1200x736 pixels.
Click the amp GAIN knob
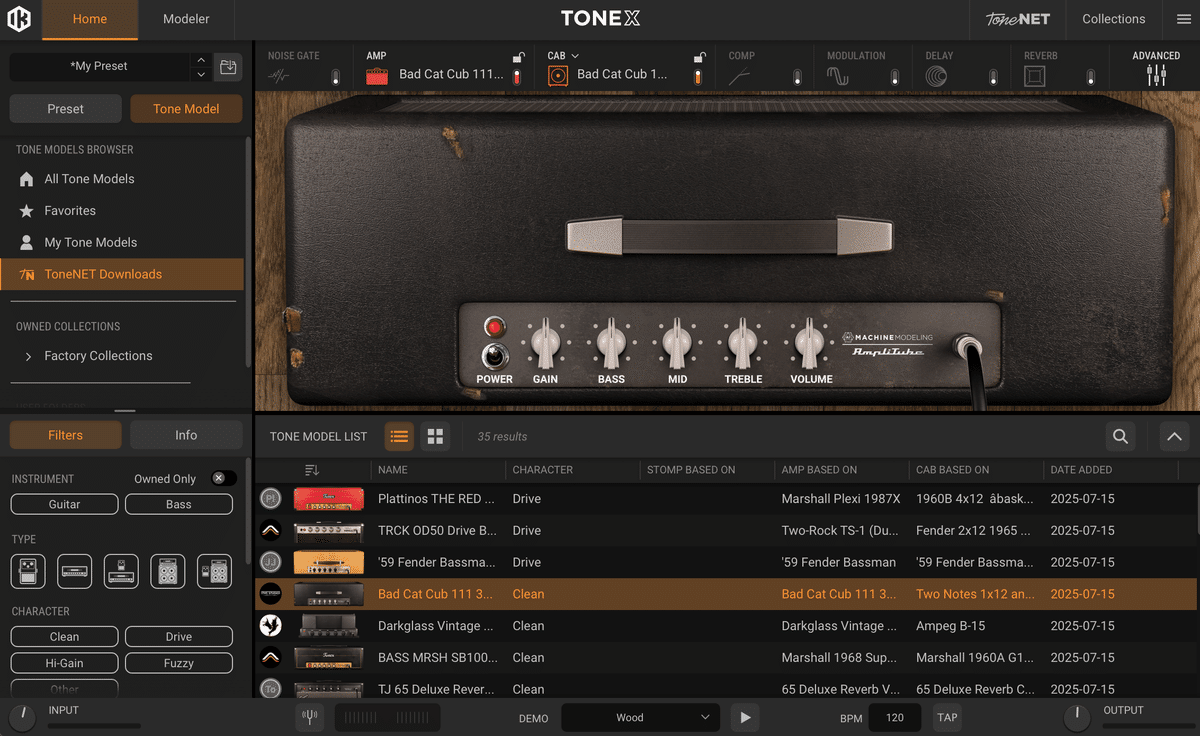tap(545, 345)
